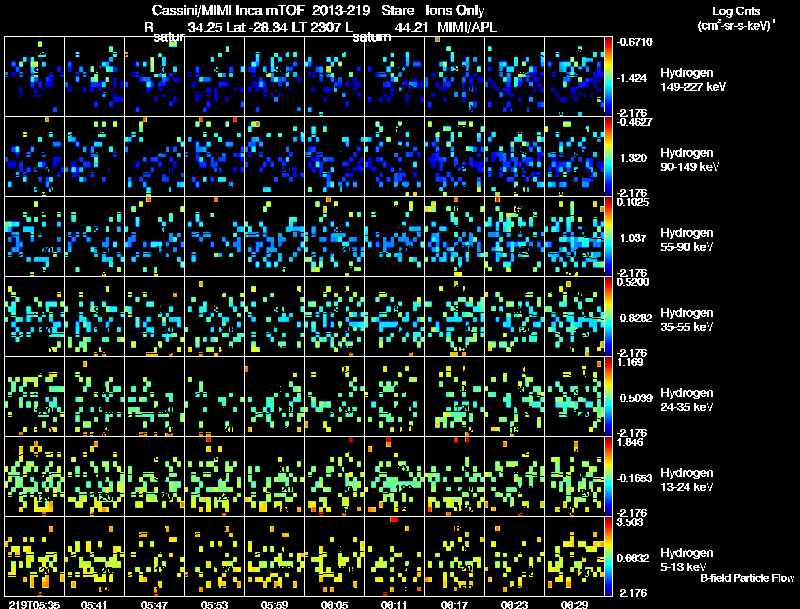The height and width of the screenshot is (609, 800).
Task: Open the 90-149 keV panel at 06:17
Action: pyautogui.click(x=454, y=156)
